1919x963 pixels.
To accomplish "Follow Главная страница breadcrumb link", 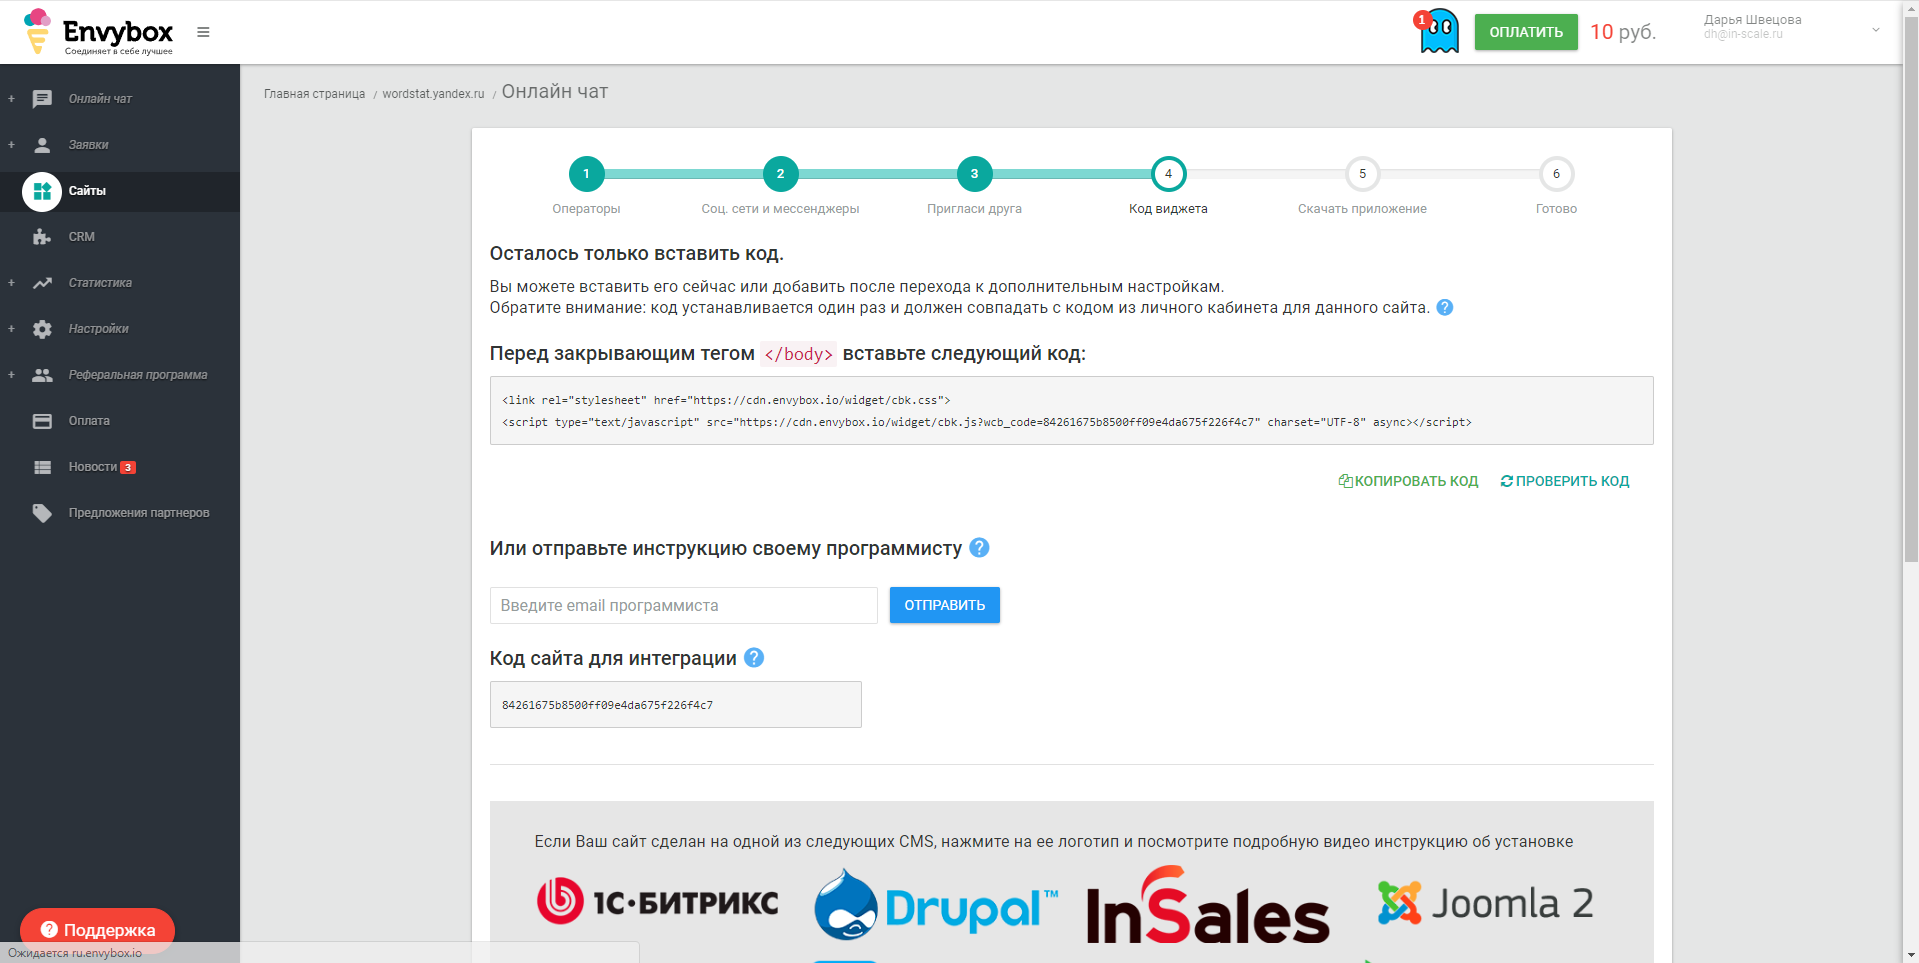I will pos(314,94).
